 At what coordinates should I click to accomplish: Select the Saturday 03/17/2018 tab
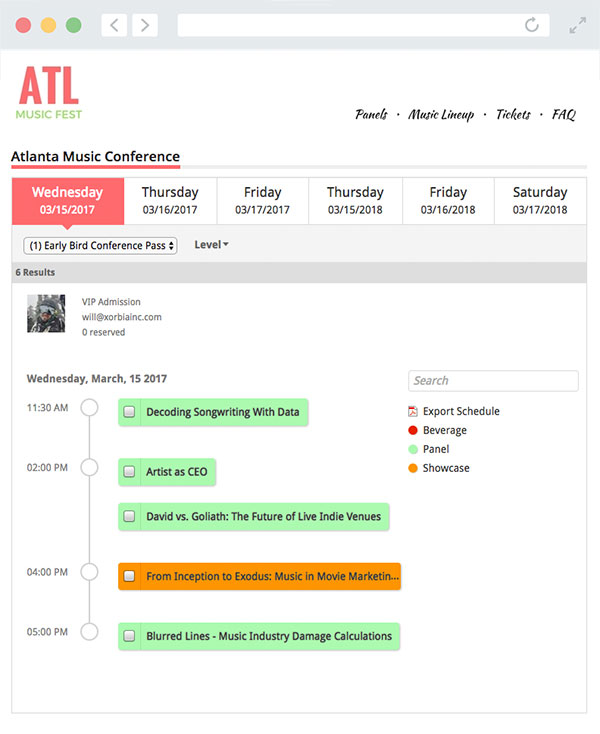pyautogui.click(x=540, y=200)
